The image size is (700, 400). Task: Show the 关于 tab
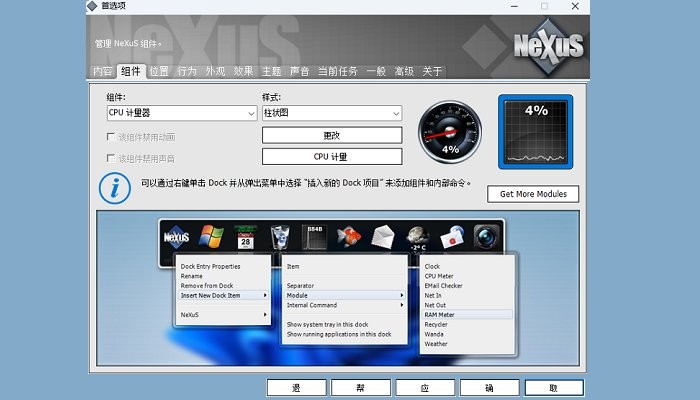pyautogui.click(x=432, y=71)
